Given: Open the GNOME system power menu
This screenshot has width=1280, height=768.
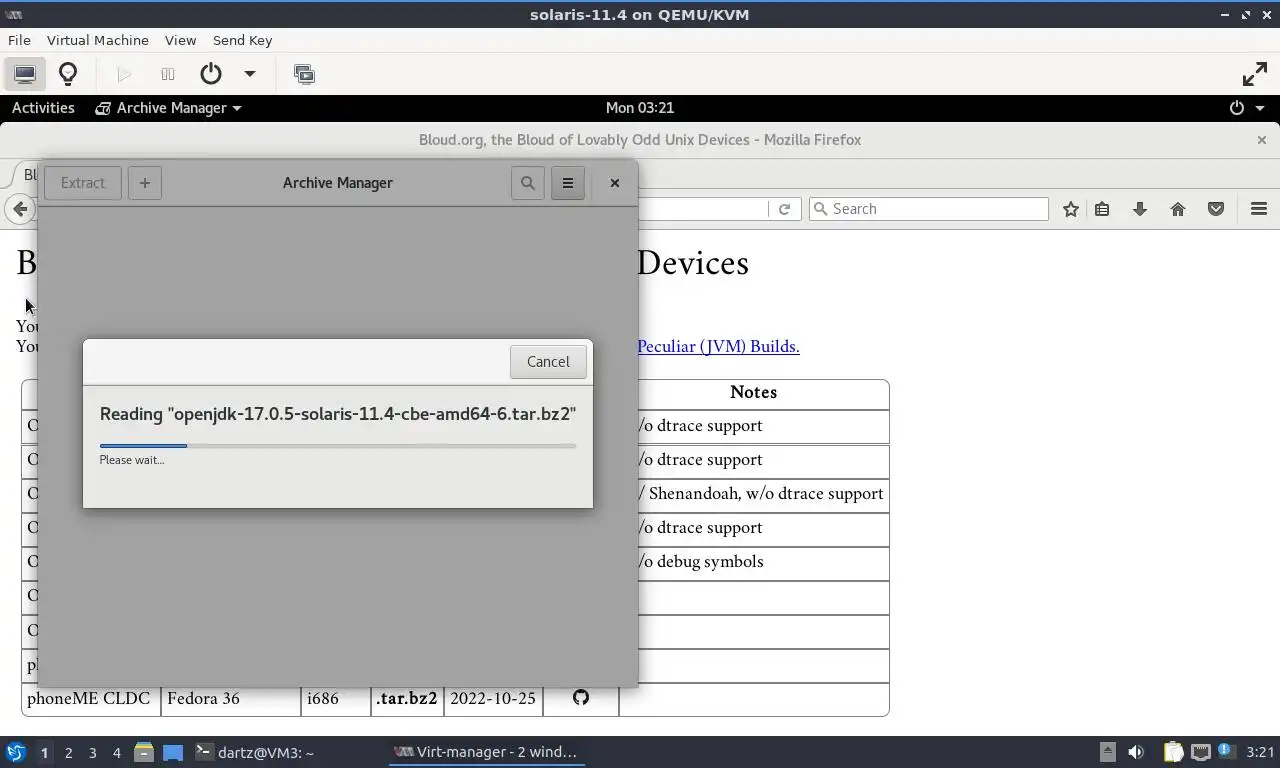Looking at the screenshot, I should (x=1247, y=108).
